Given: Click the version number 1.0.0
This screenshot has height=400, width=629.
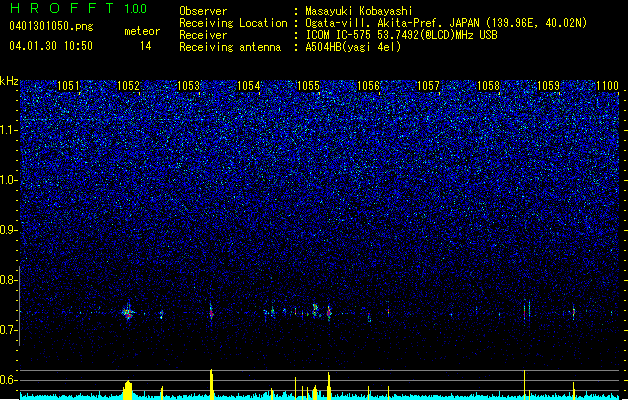Looking at the screenshot, I should (135, 9).
